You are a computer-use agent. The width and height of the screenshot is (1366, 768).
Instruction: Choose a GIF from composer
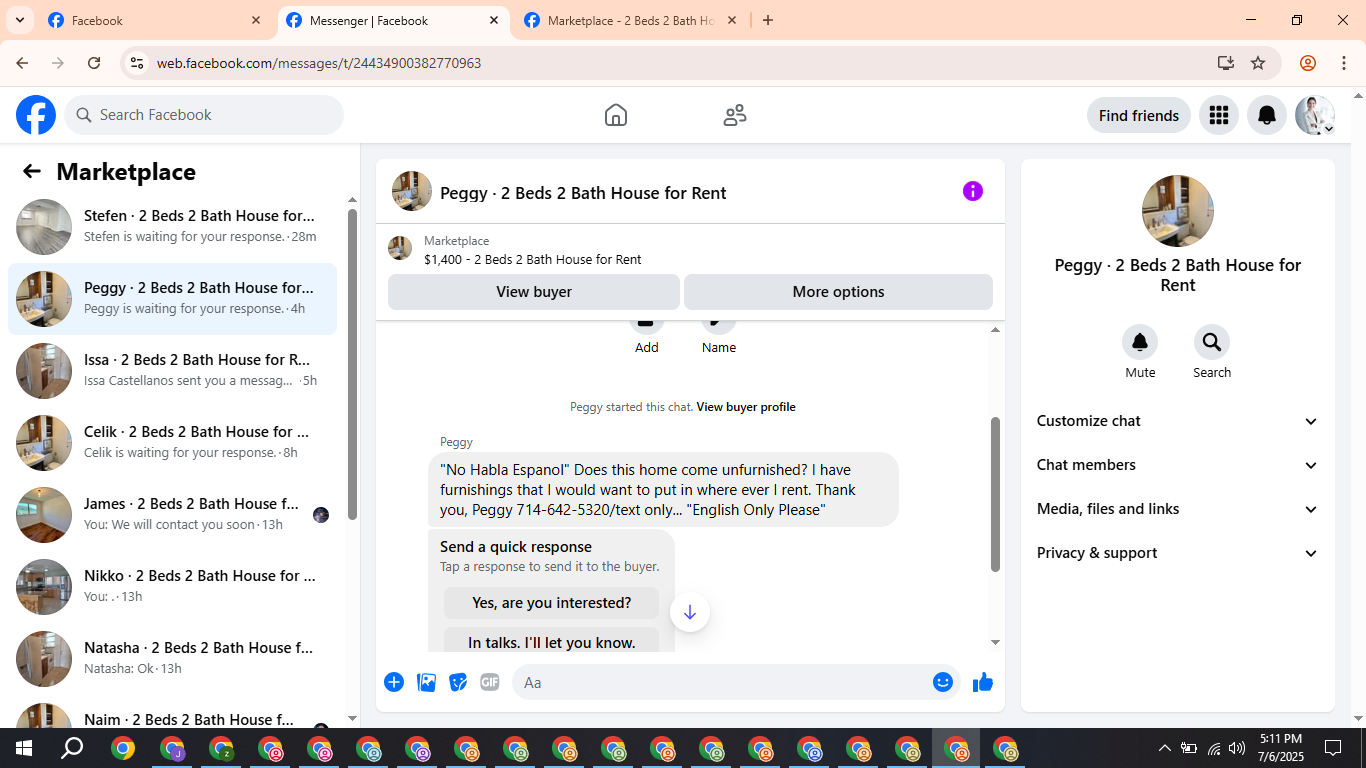tap(490, 682)
